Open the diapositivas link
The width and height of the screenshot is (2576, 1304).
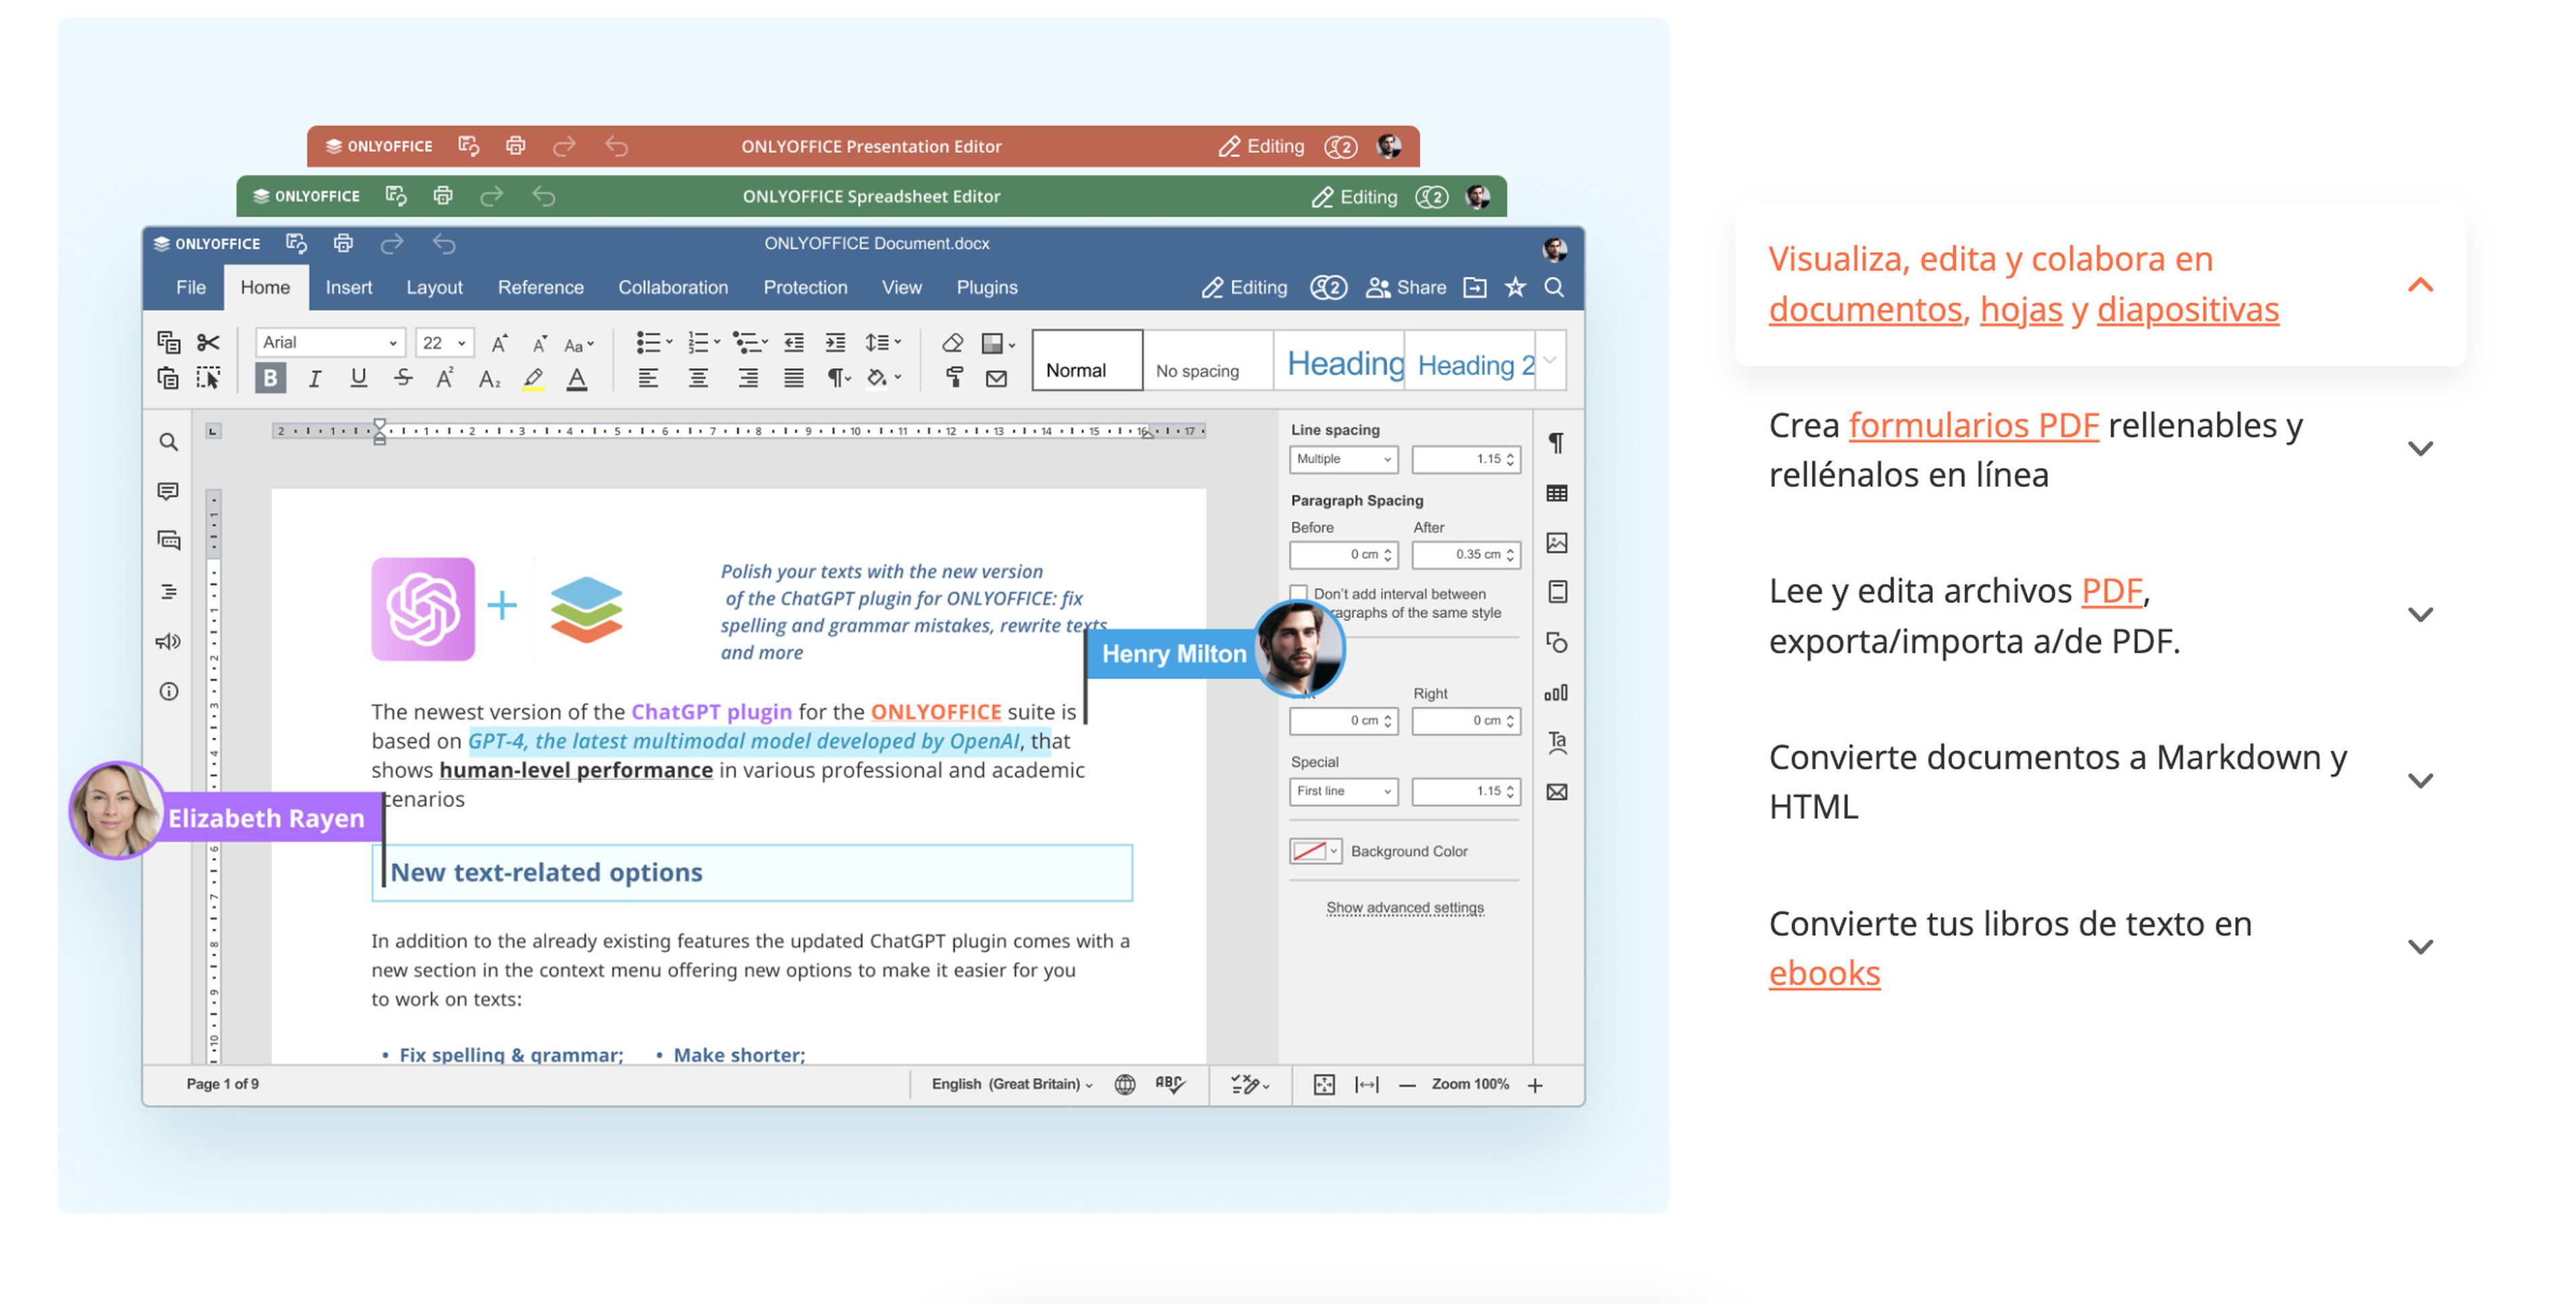(2188, 309)
